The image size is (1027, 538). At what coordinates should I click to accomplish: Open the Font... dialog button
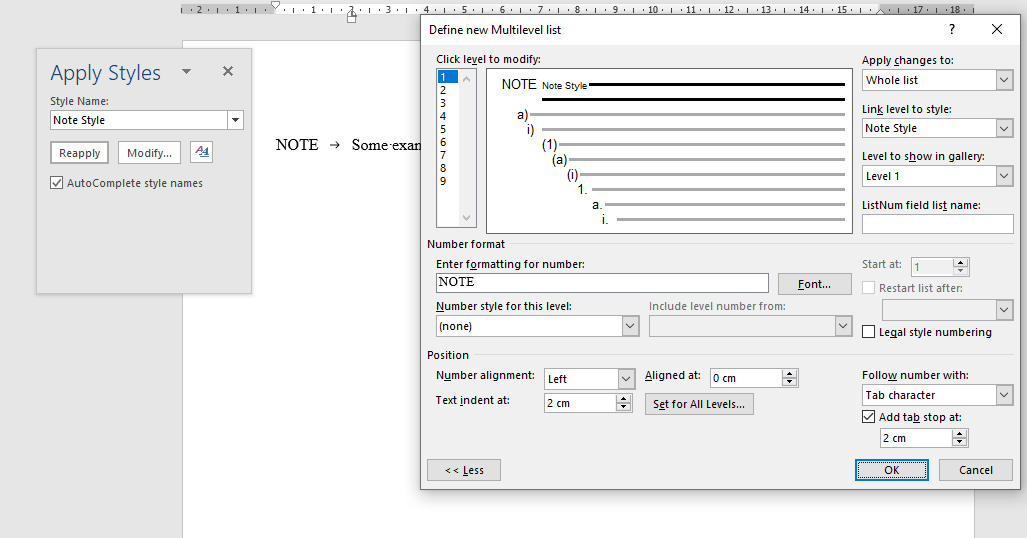click(x=815, y=284)
